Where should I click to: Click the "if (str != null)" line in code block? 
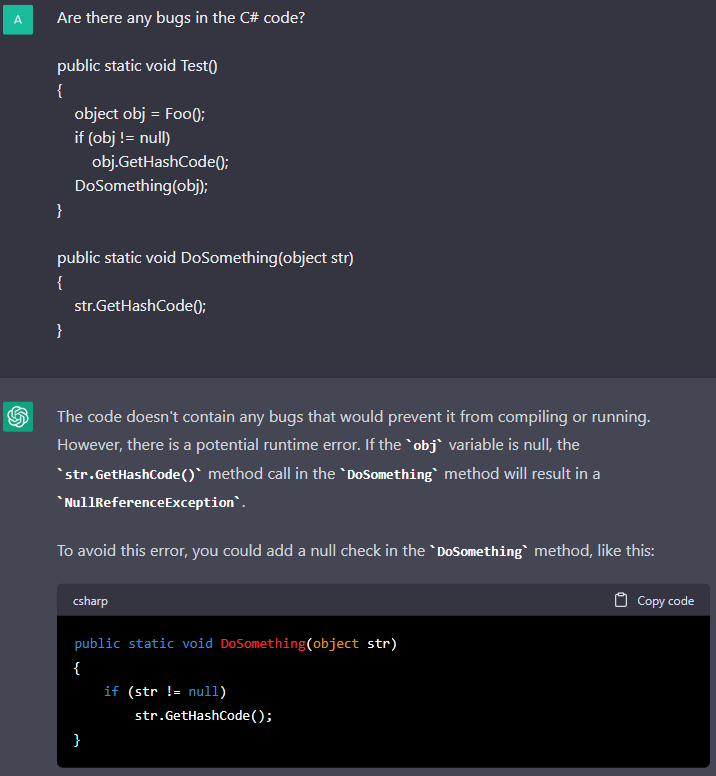pos(165,691)
